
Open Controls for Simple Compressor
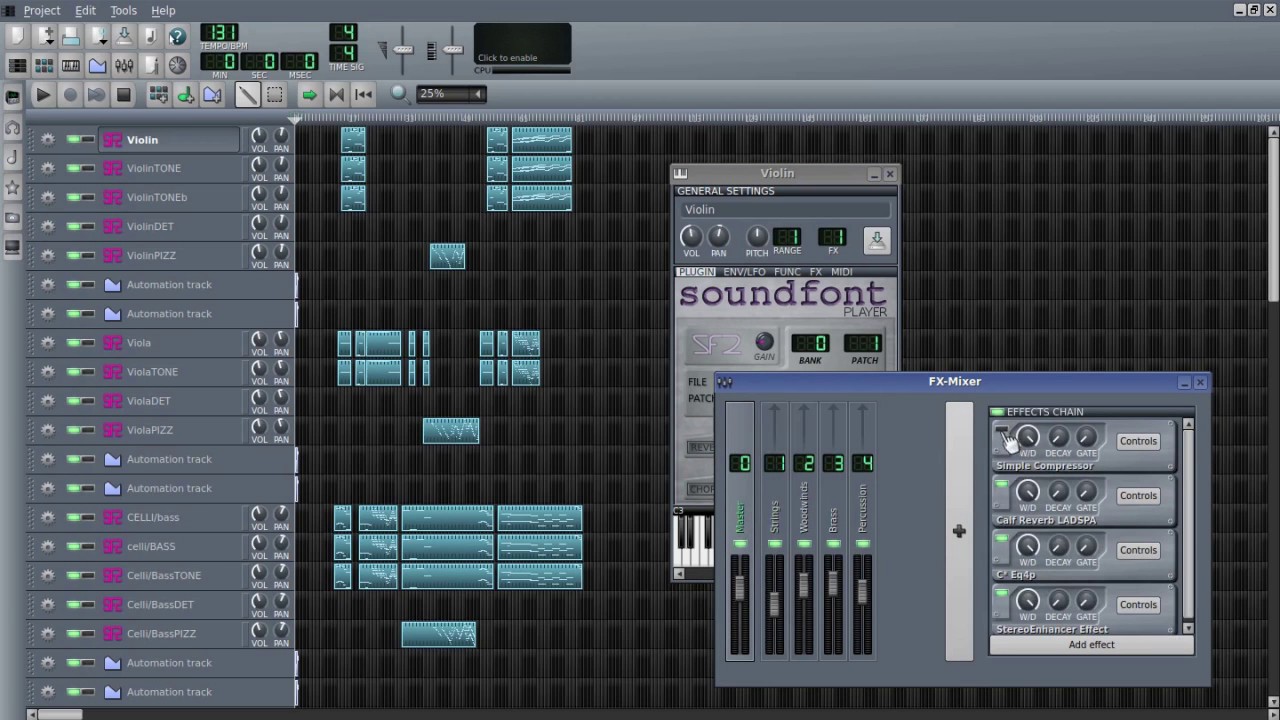point(1138,441)
